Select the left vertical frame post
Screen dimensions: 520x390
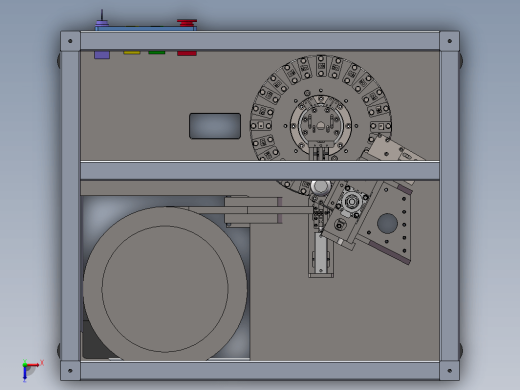pyautogui.click(x=70, y=206)
